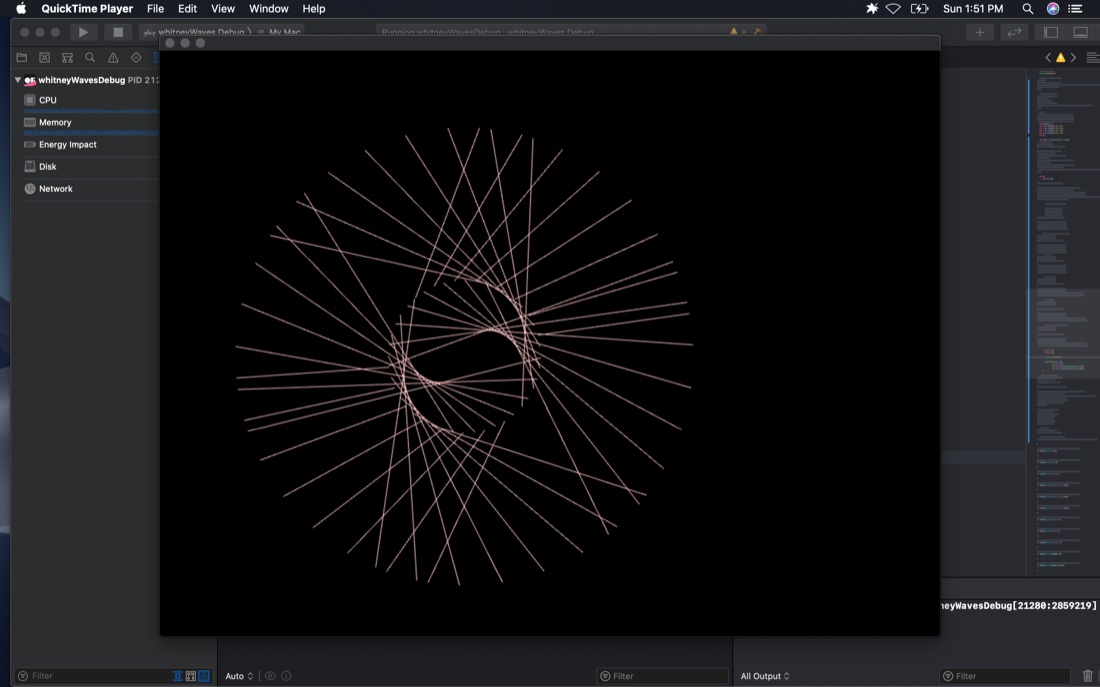
Task: Click the Run play button
Action: (x=83, y=32)
